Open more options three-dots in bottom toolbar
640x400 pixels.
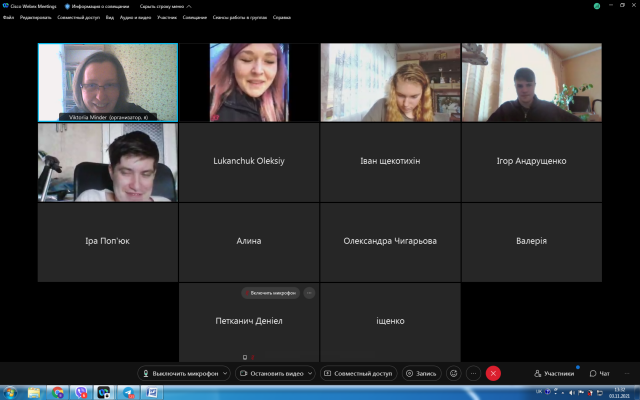click(x=473, y=373)
